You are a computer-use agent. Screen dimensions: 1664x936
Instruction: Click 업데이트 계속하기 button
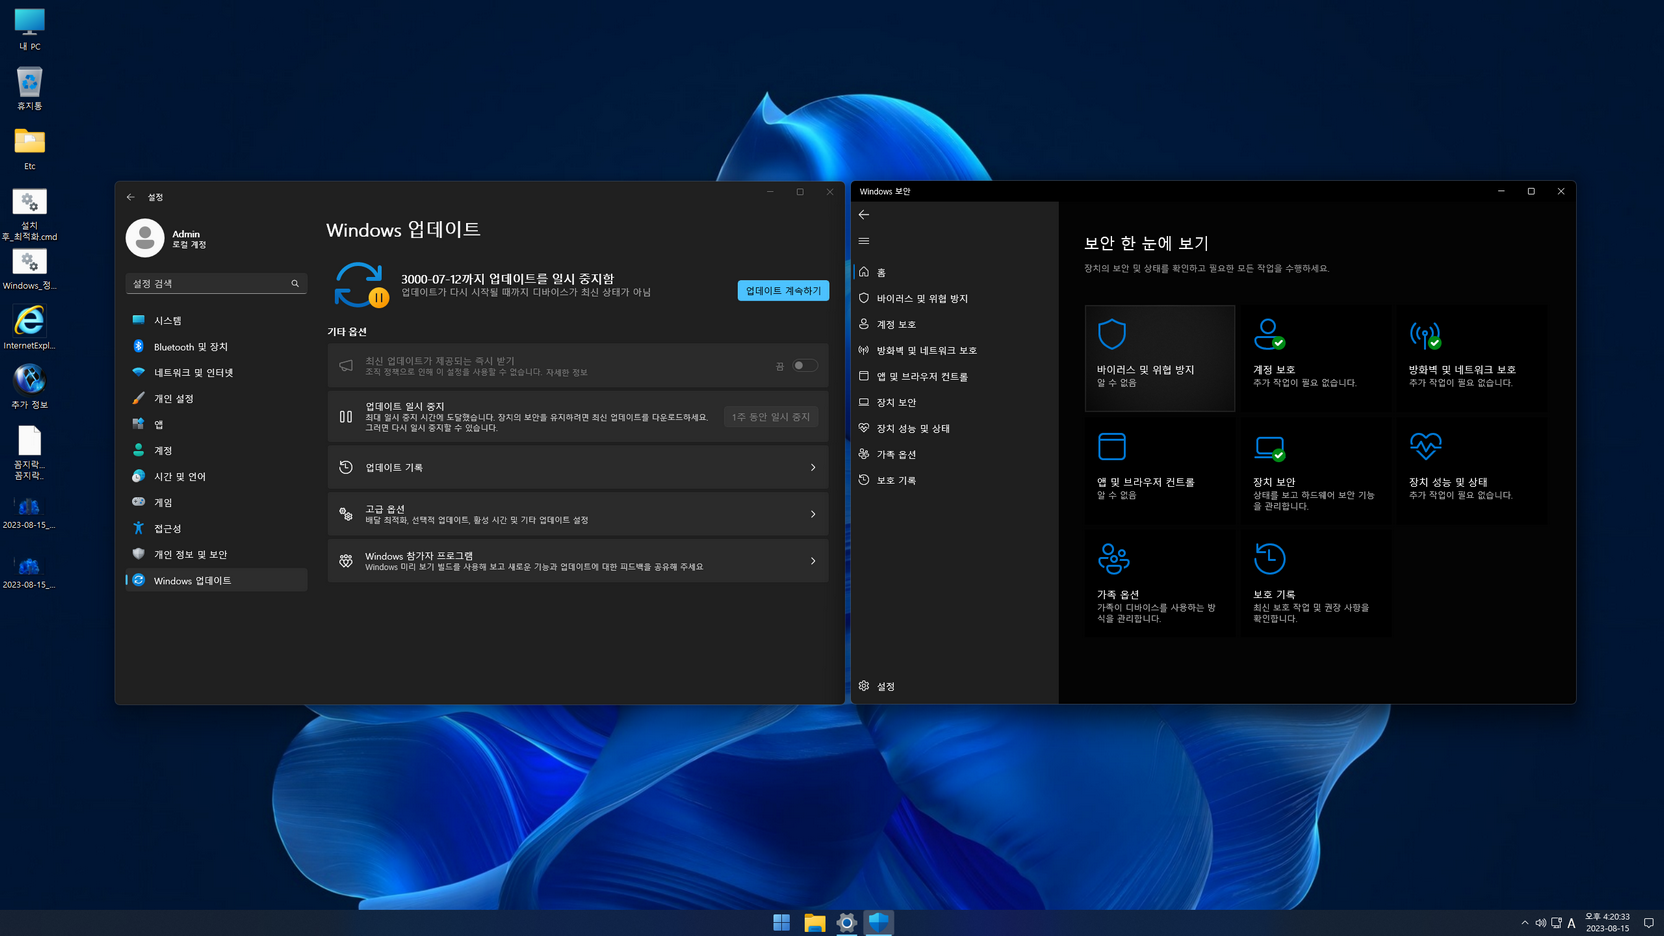pos(783,291)
